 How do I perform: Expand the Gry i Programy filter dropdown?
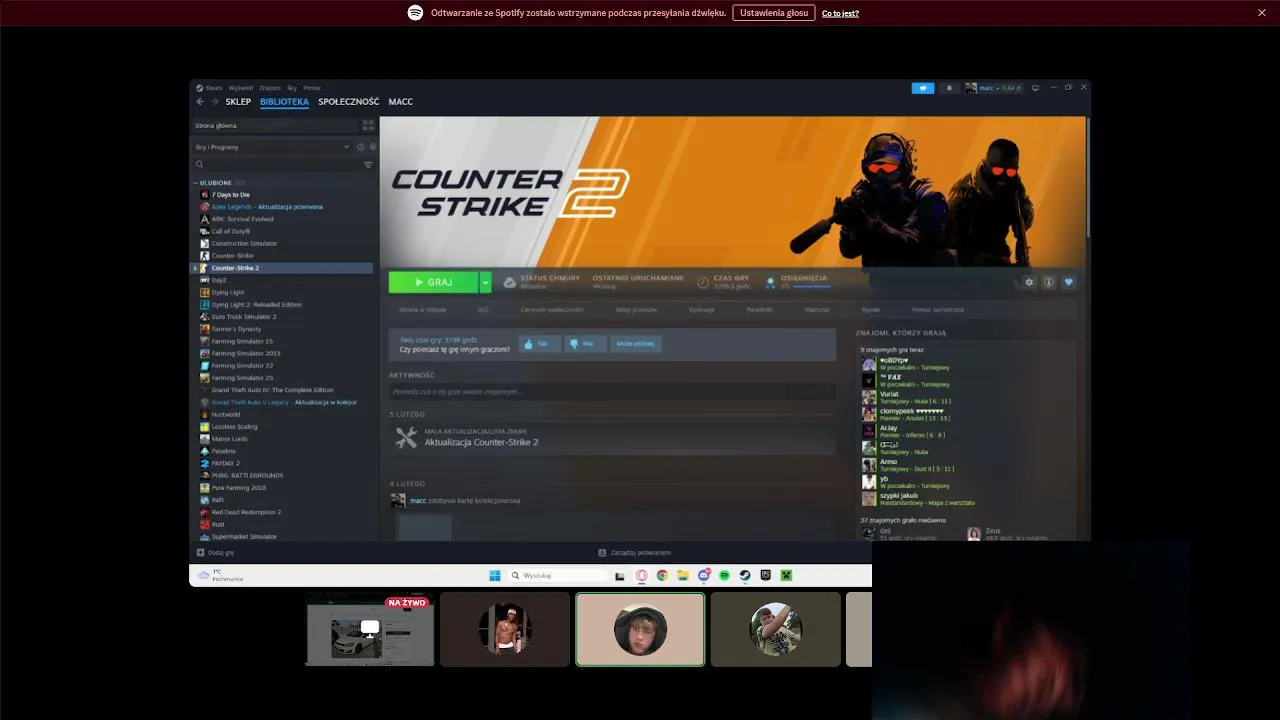point(272,147)
